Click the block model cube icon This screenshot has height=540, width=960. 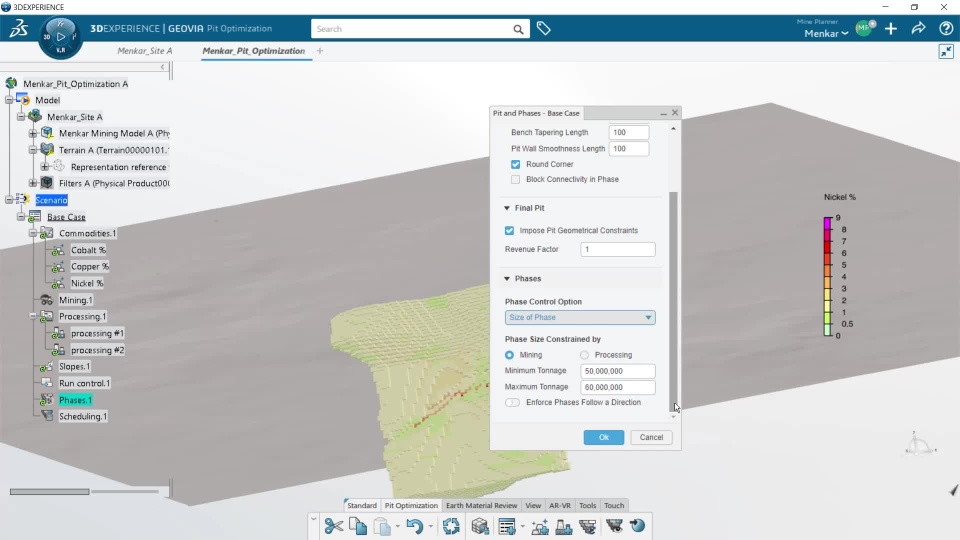[x=481, y=526]
